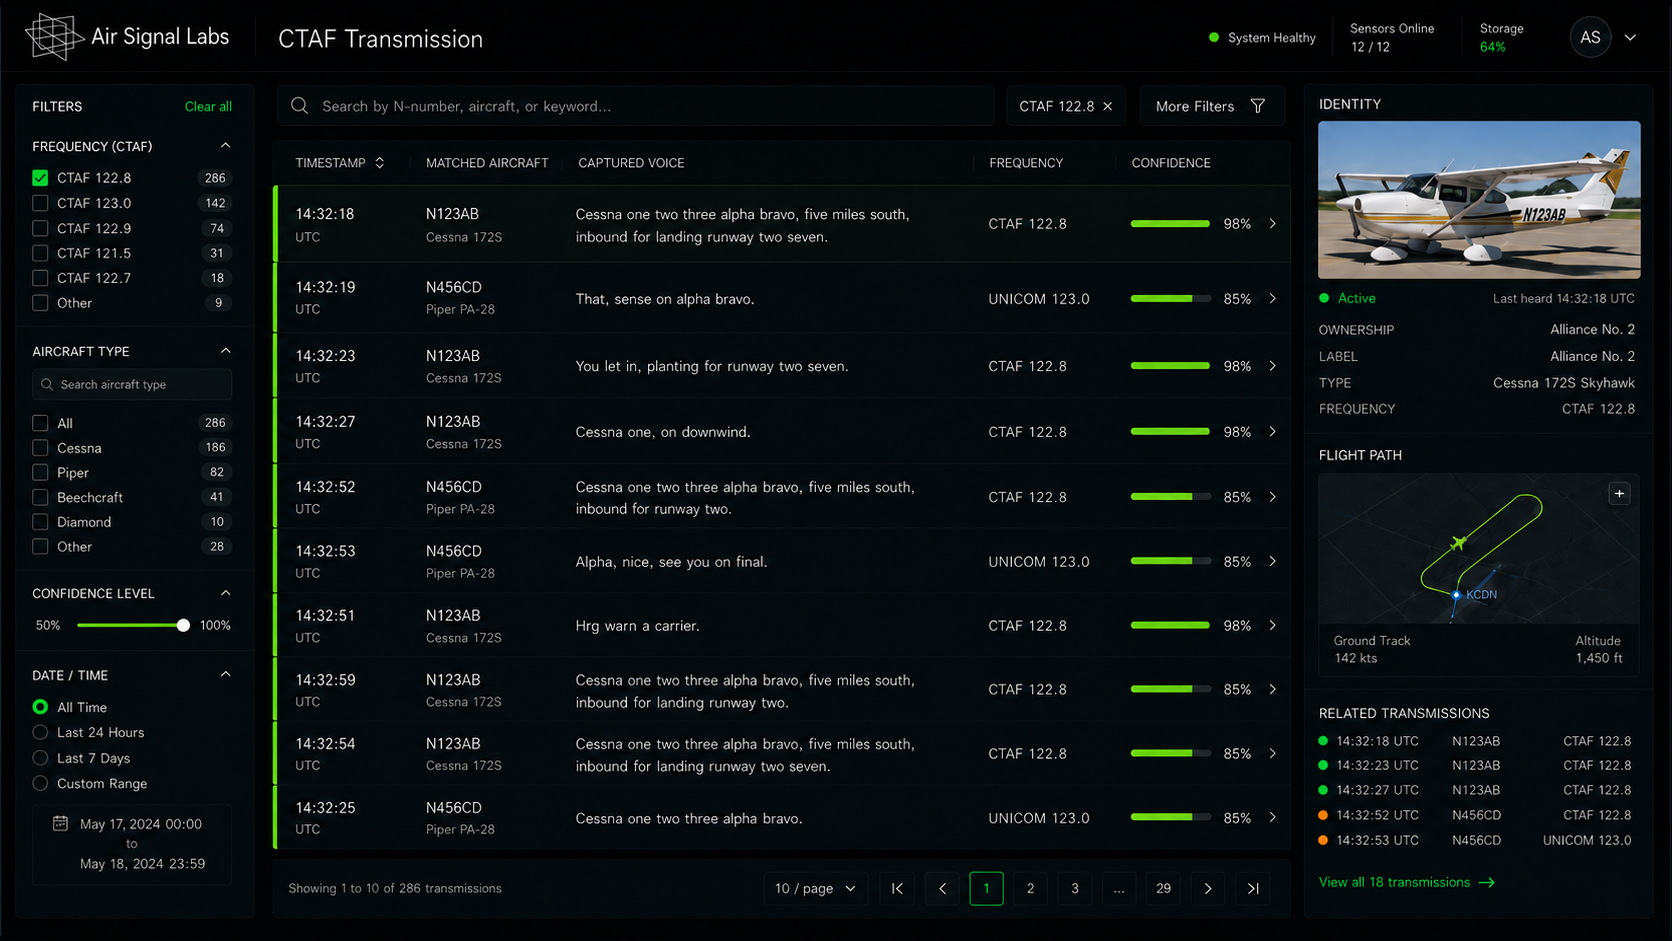Click the Search by N-number input field

(x=636, y=106)
